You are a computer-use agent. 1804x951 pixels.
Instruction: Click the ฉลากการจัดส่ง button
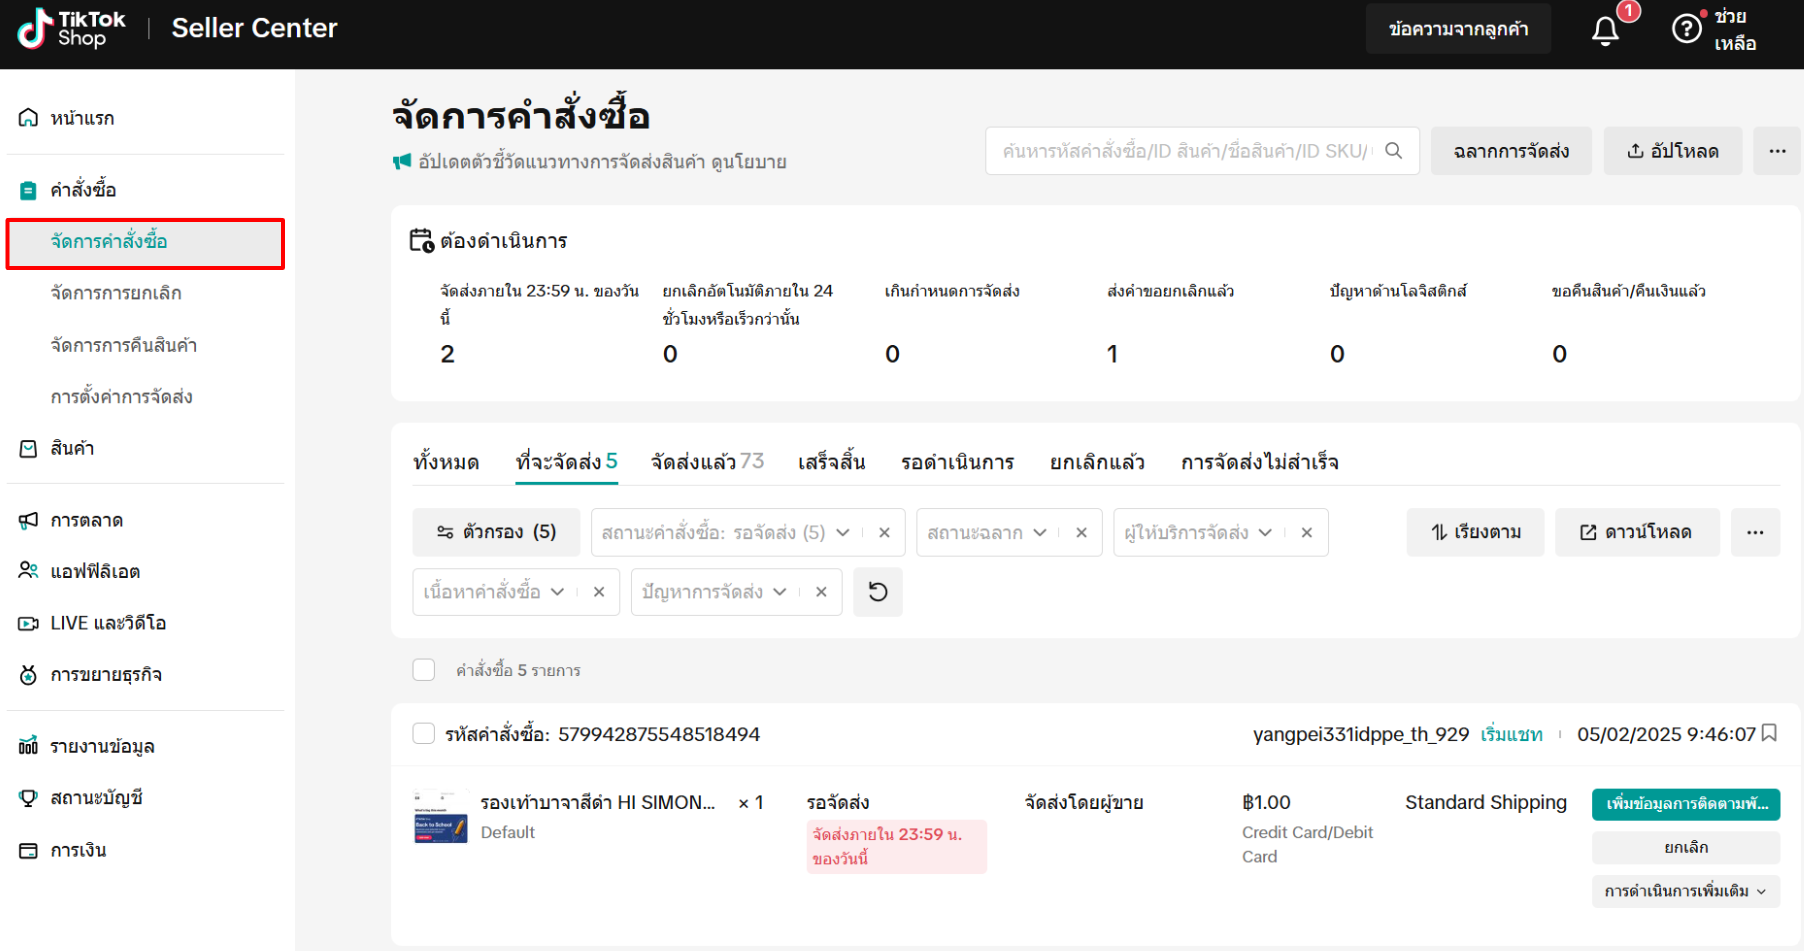tap(1511, 151)
